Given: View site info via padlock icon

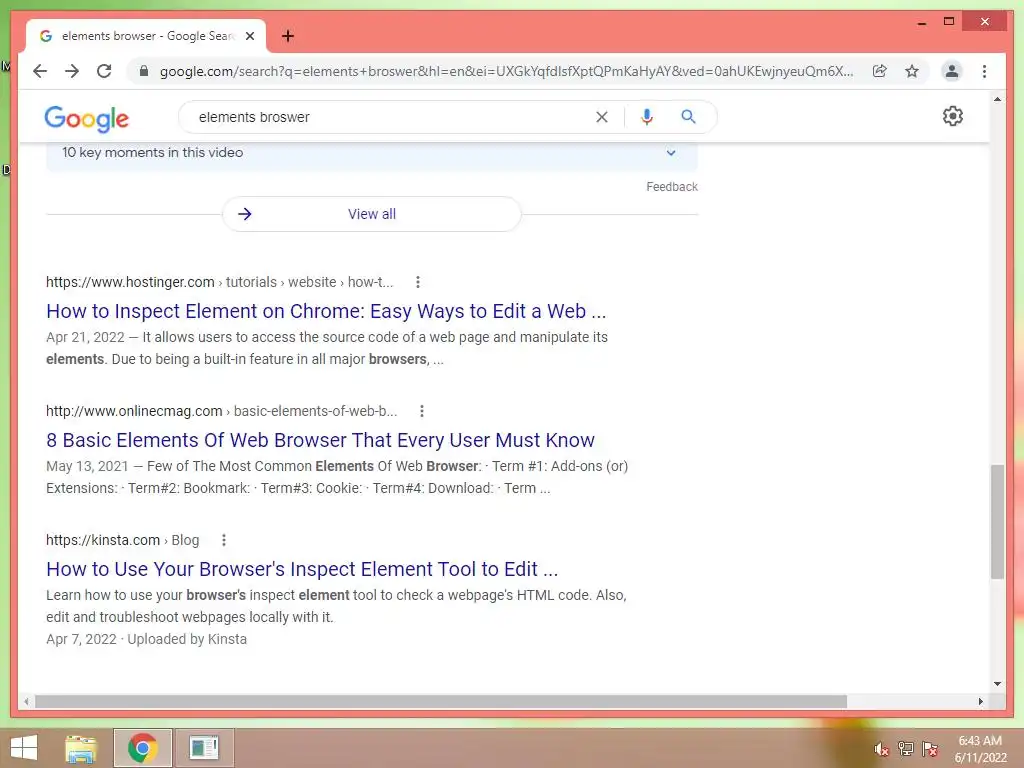Looking at the screenshot, I should click(144, 71).
